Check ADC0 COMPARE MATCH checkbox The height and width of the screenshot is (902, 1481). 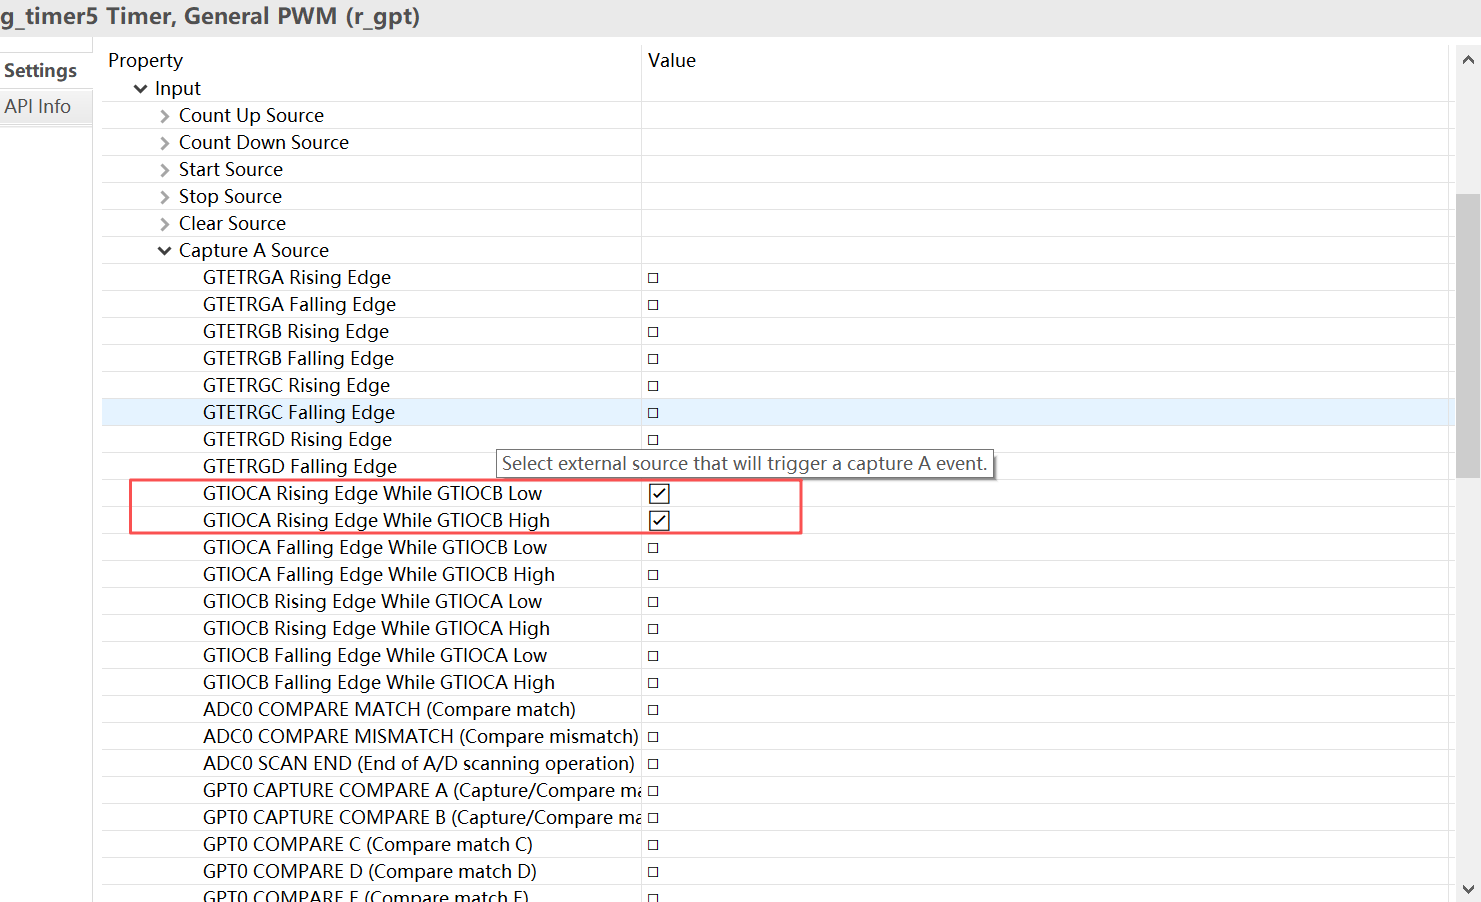tap(653, 710)
